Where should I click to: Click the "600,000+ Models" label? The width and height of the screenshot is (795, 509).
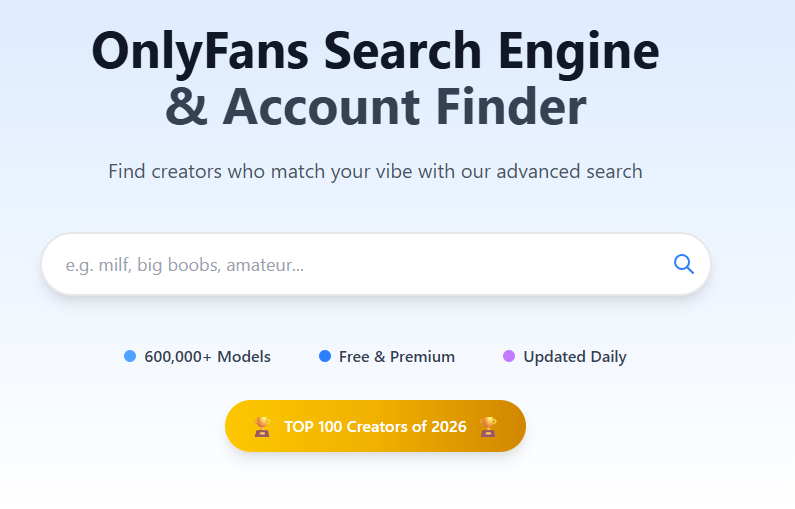pos(207,357)
